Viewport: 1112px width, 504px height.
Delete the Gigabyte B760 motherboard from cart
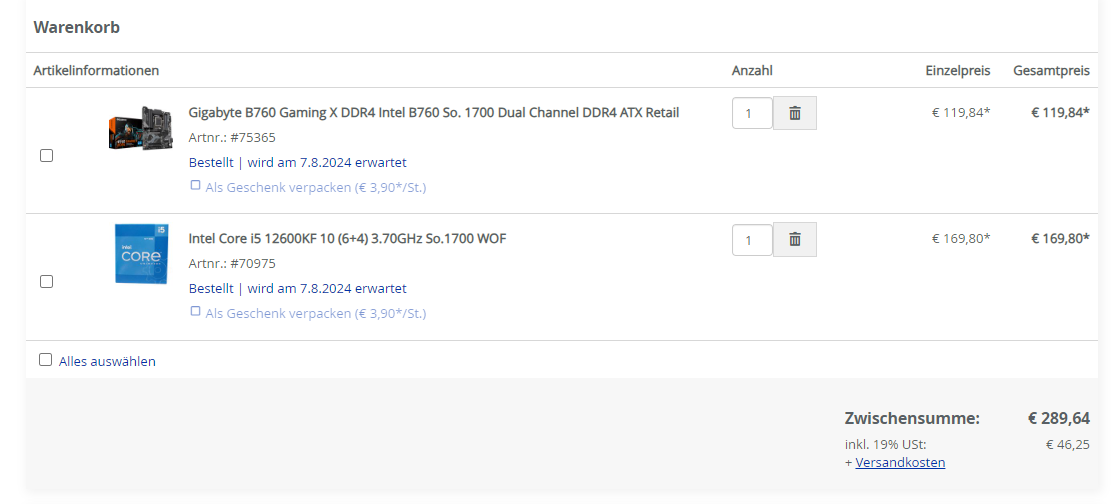tap(795, 113)
